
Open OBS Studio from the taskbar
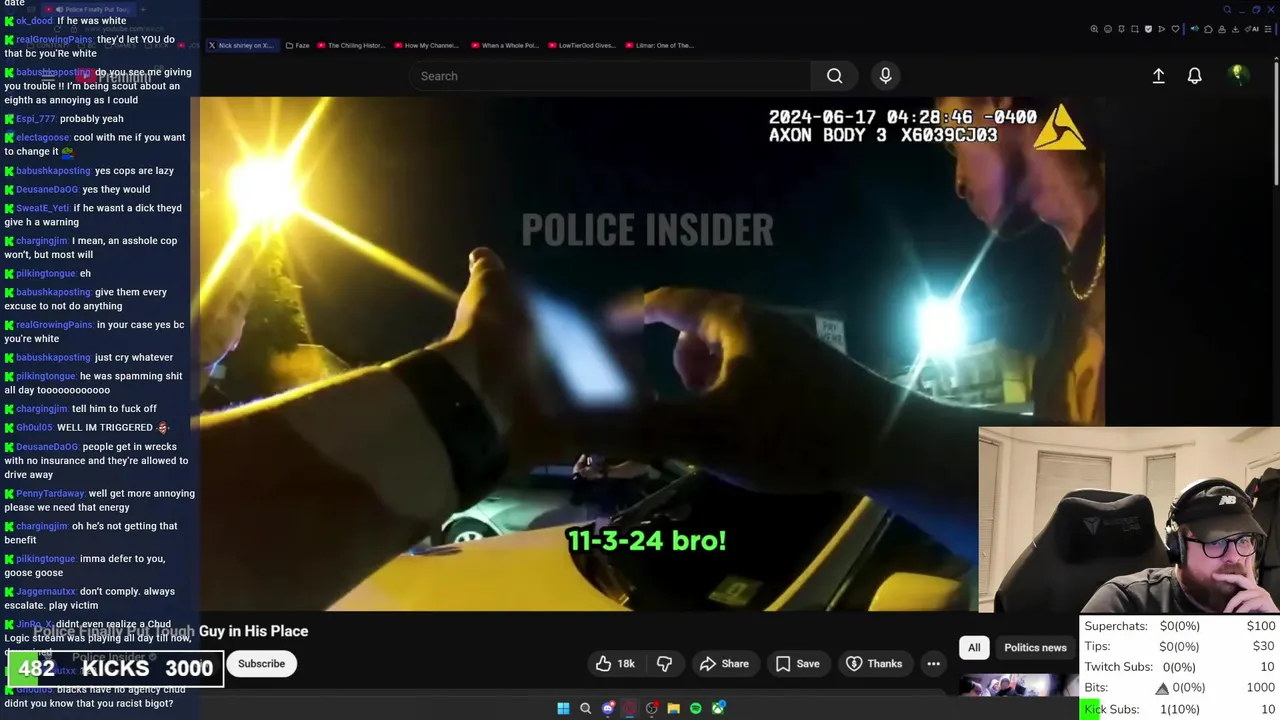click(x=652, y=708)
